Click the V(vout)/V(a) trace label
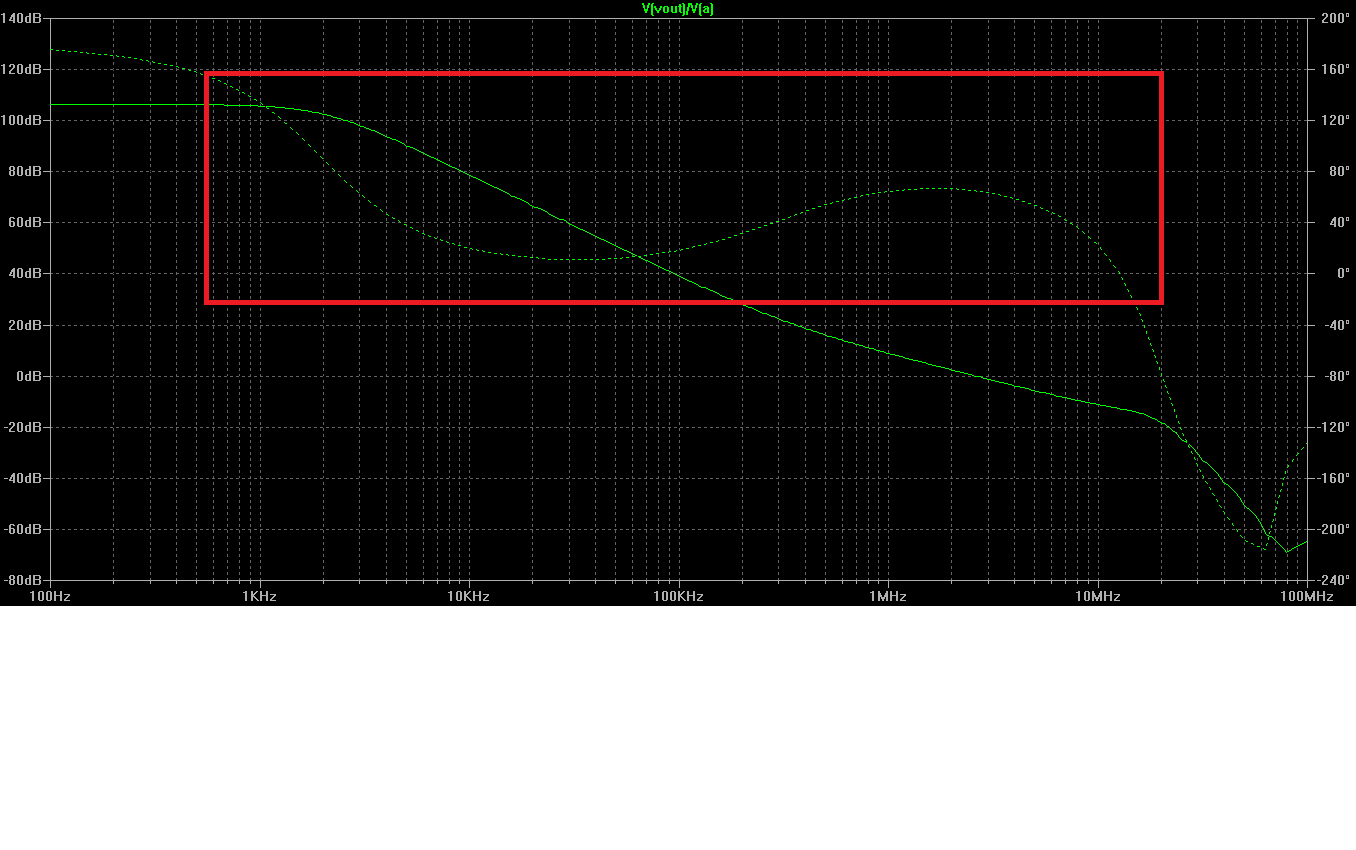Viewport: 1356px width, 850px height. (x=678, y=8)
